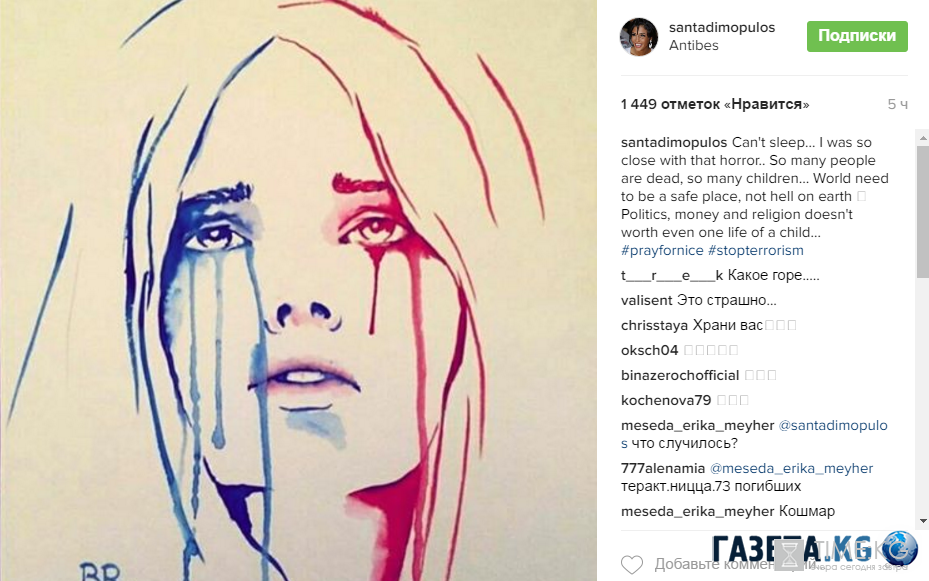Image resolution: width=929 pixels, height=581 pixels.
Task: Open santadimopulos username in header
Action: click(722, 27)
